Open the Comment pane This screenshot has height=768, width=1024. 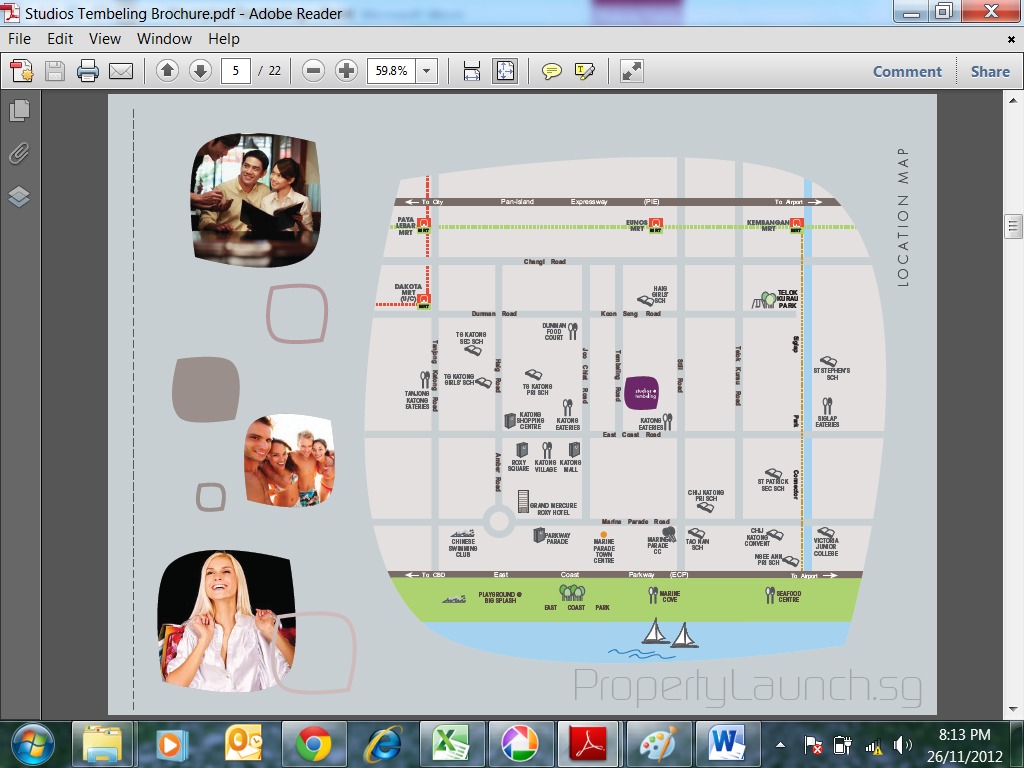907,71
